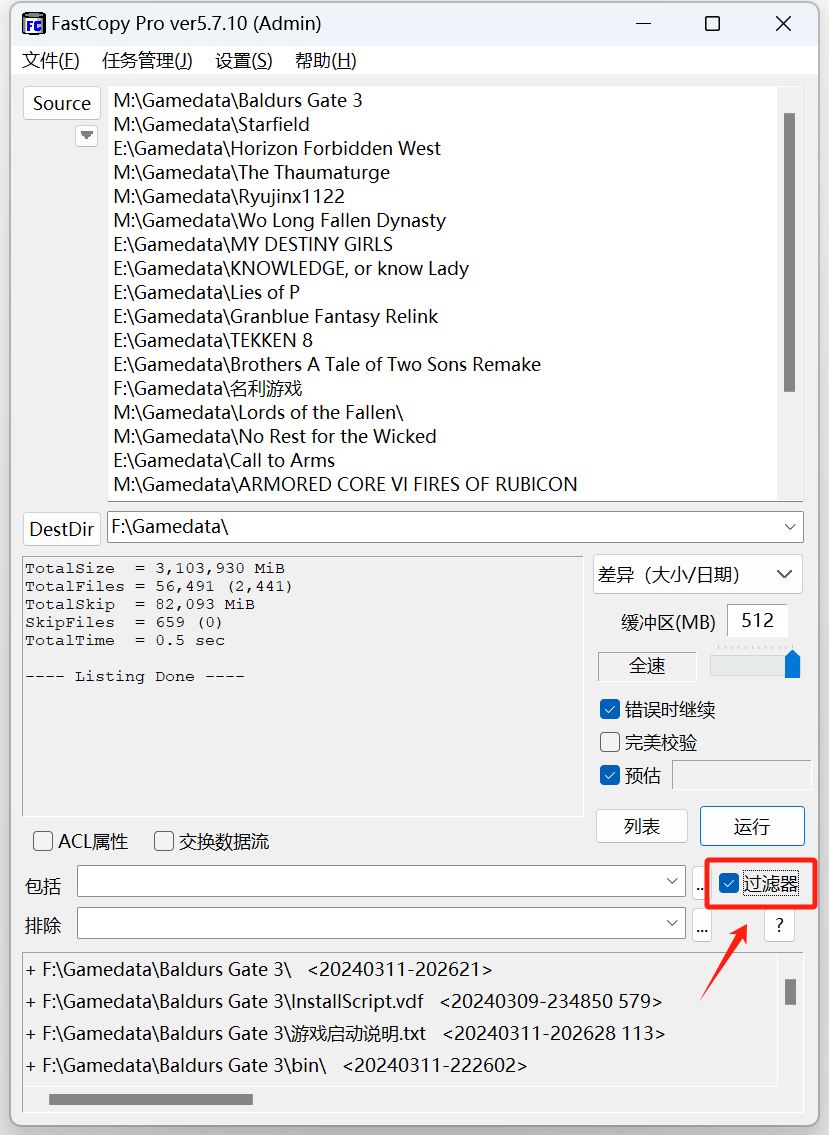Screen dimensions: 829x1135
Task: Click the FastCopy app icon in title bar
Action: (33, 24)
